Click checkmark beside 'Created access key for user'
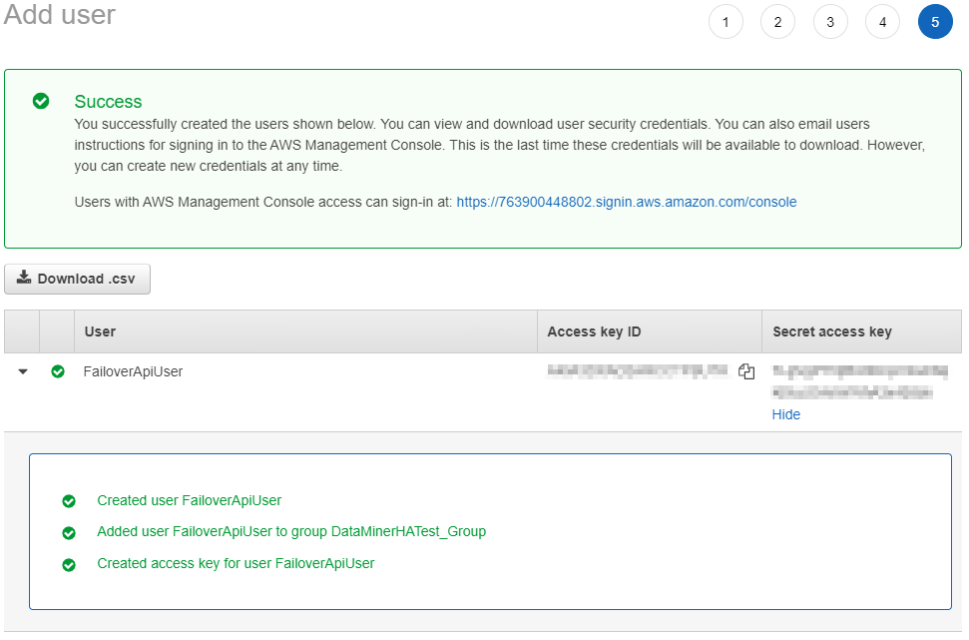Image resolution: width=969 pixels, height=640 pixels. pyautogui.click(x=69, y=565)
